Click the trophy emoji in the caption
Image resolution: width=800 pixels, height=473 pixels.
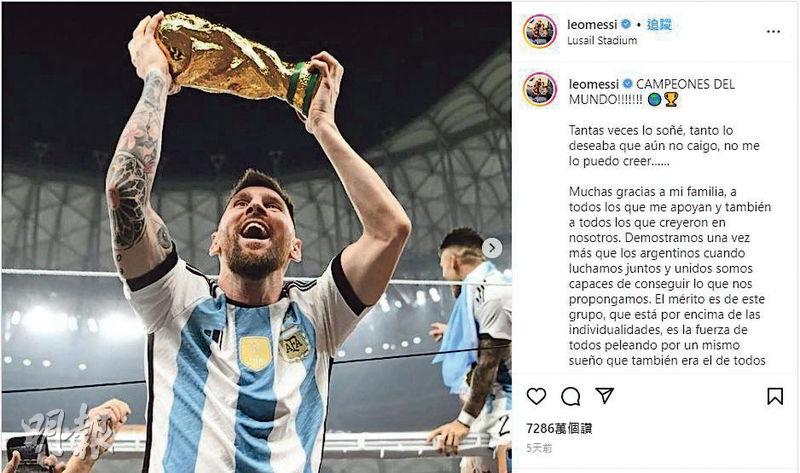click(670, 99)
